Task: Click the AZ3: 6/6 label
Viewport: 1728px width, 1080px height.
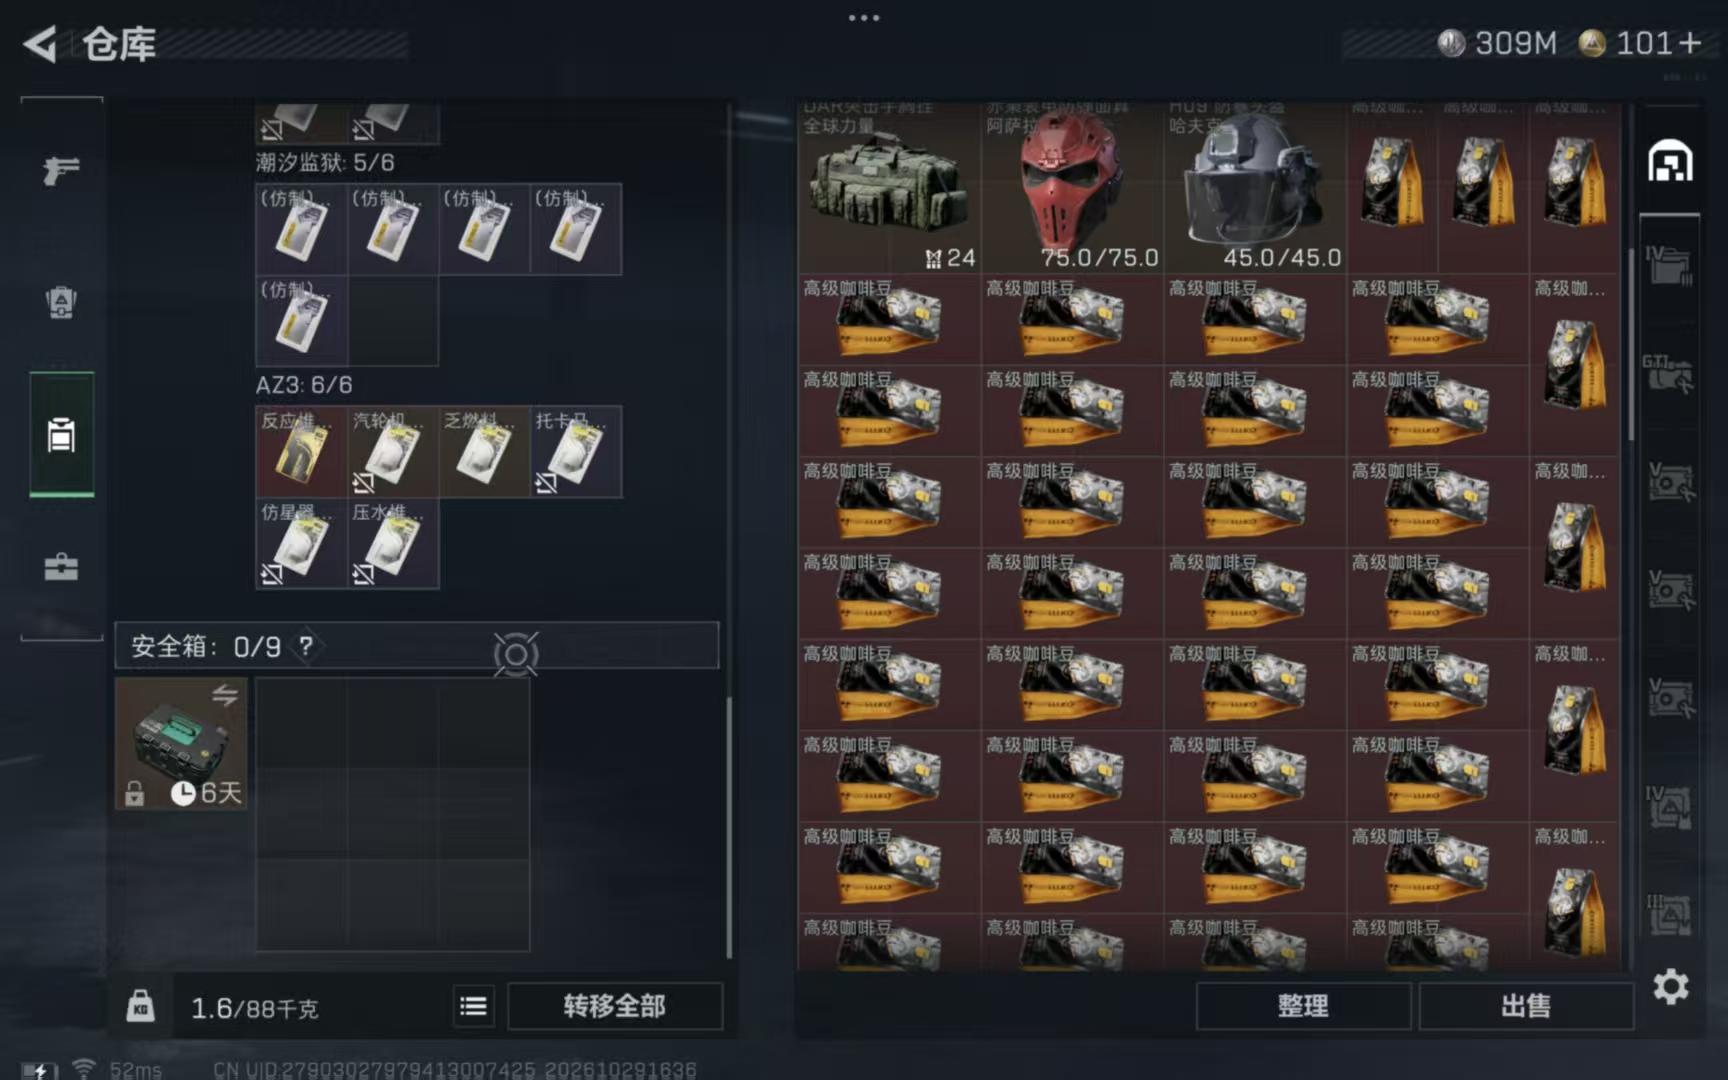Action: click(x=304, y=385)
